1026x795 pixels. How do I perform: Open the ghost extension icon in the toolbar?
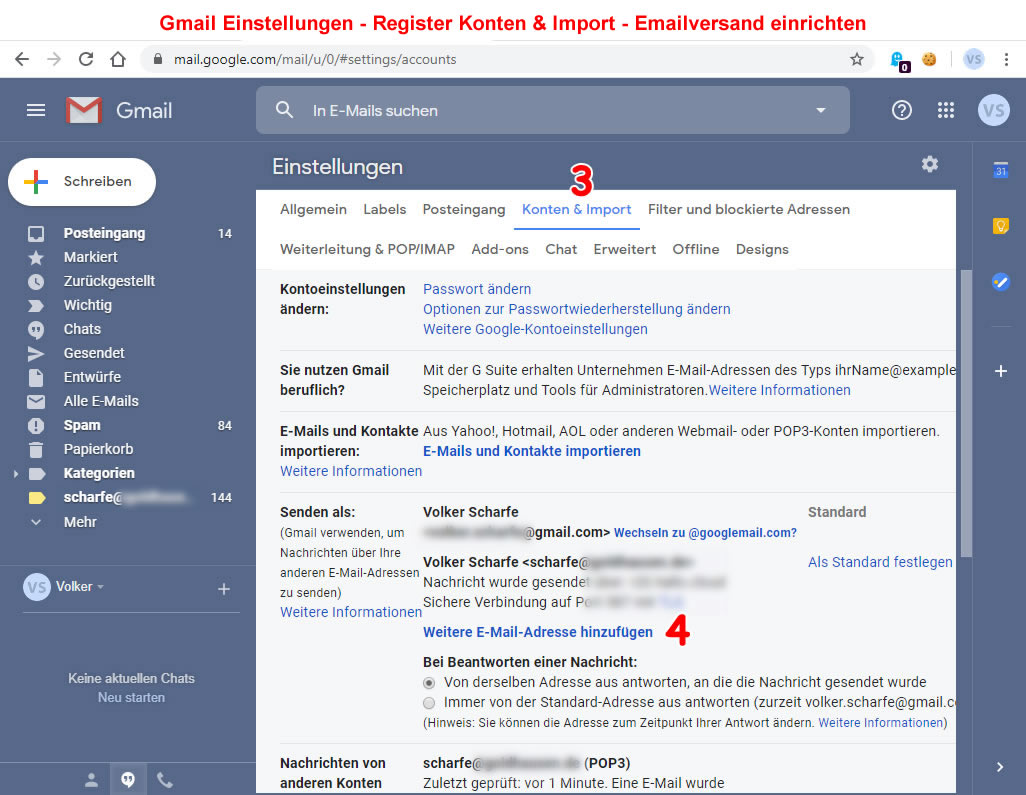899,61
